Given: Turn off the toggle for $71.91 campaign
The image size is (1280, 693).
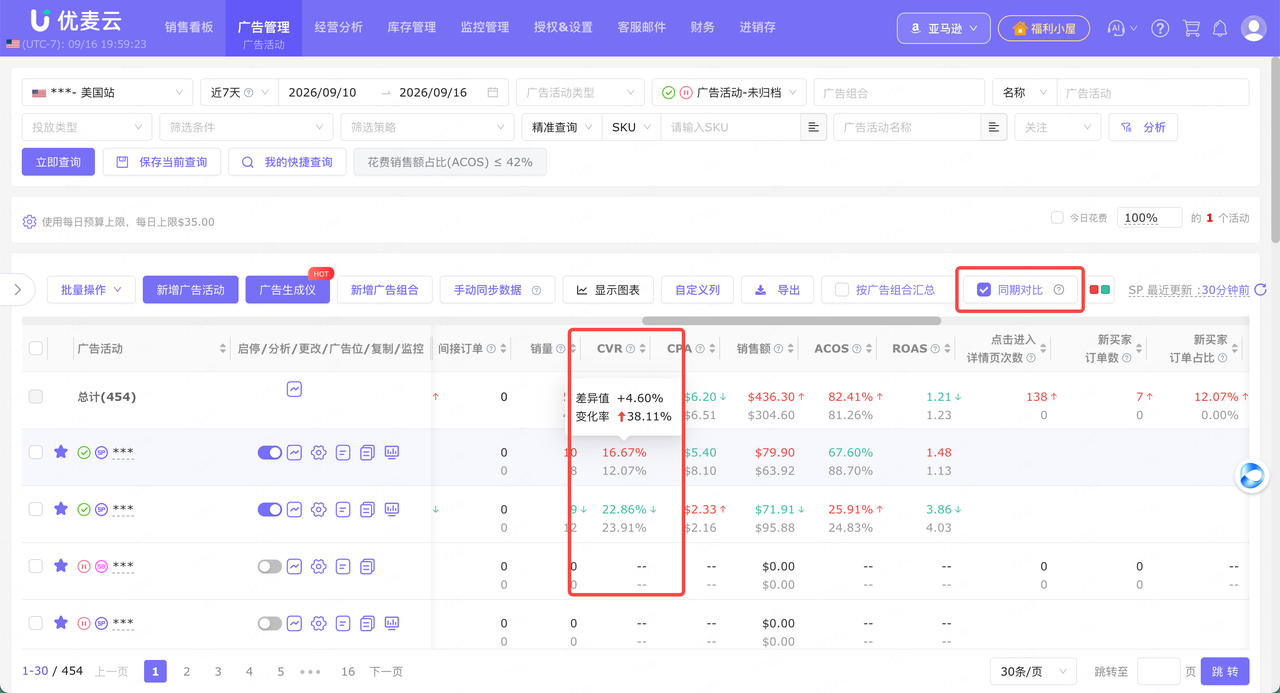Looking at the screenshot, I should pos(270,509).
